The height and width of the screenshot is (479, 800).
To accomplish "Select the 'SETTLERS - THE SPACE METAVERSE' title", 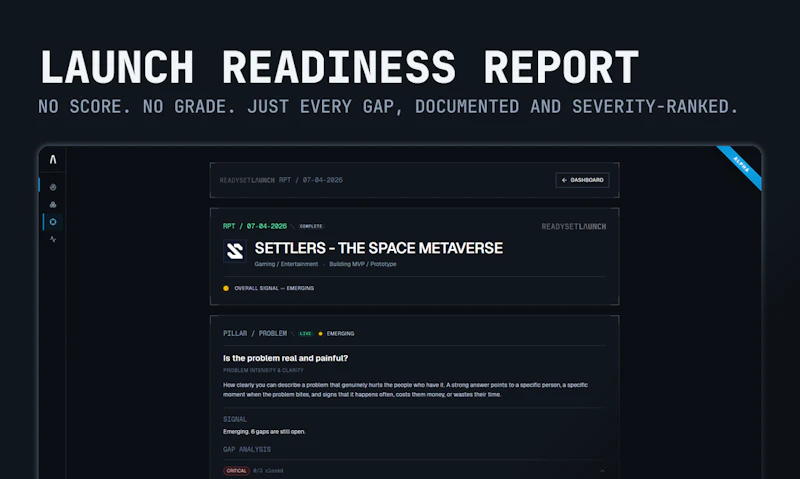I will 379,248.
